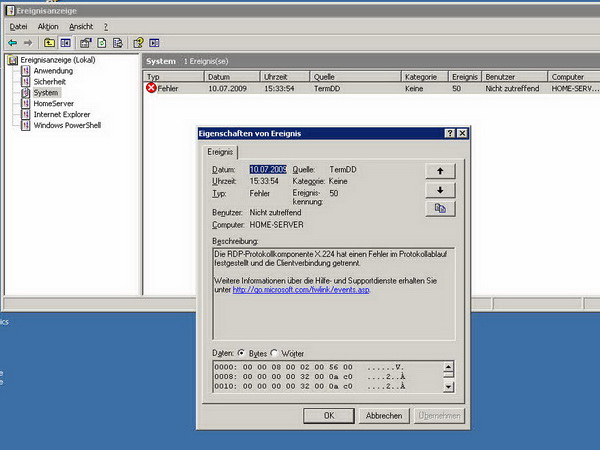Click HOME-SERV… computer cell in list
This screenshot has width=600, height=450.
[574, 88]
